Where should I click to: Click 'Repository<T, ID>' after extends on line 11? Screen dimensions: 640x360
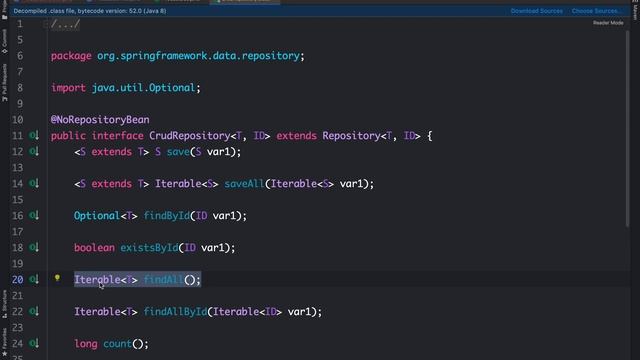point(371,136)
